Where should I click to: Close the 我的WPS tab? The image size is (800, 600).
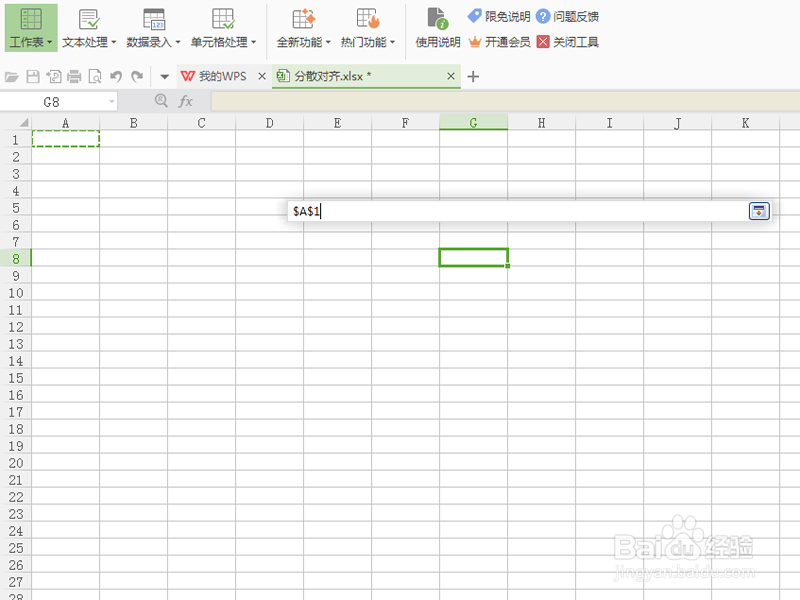click(262, 76)
